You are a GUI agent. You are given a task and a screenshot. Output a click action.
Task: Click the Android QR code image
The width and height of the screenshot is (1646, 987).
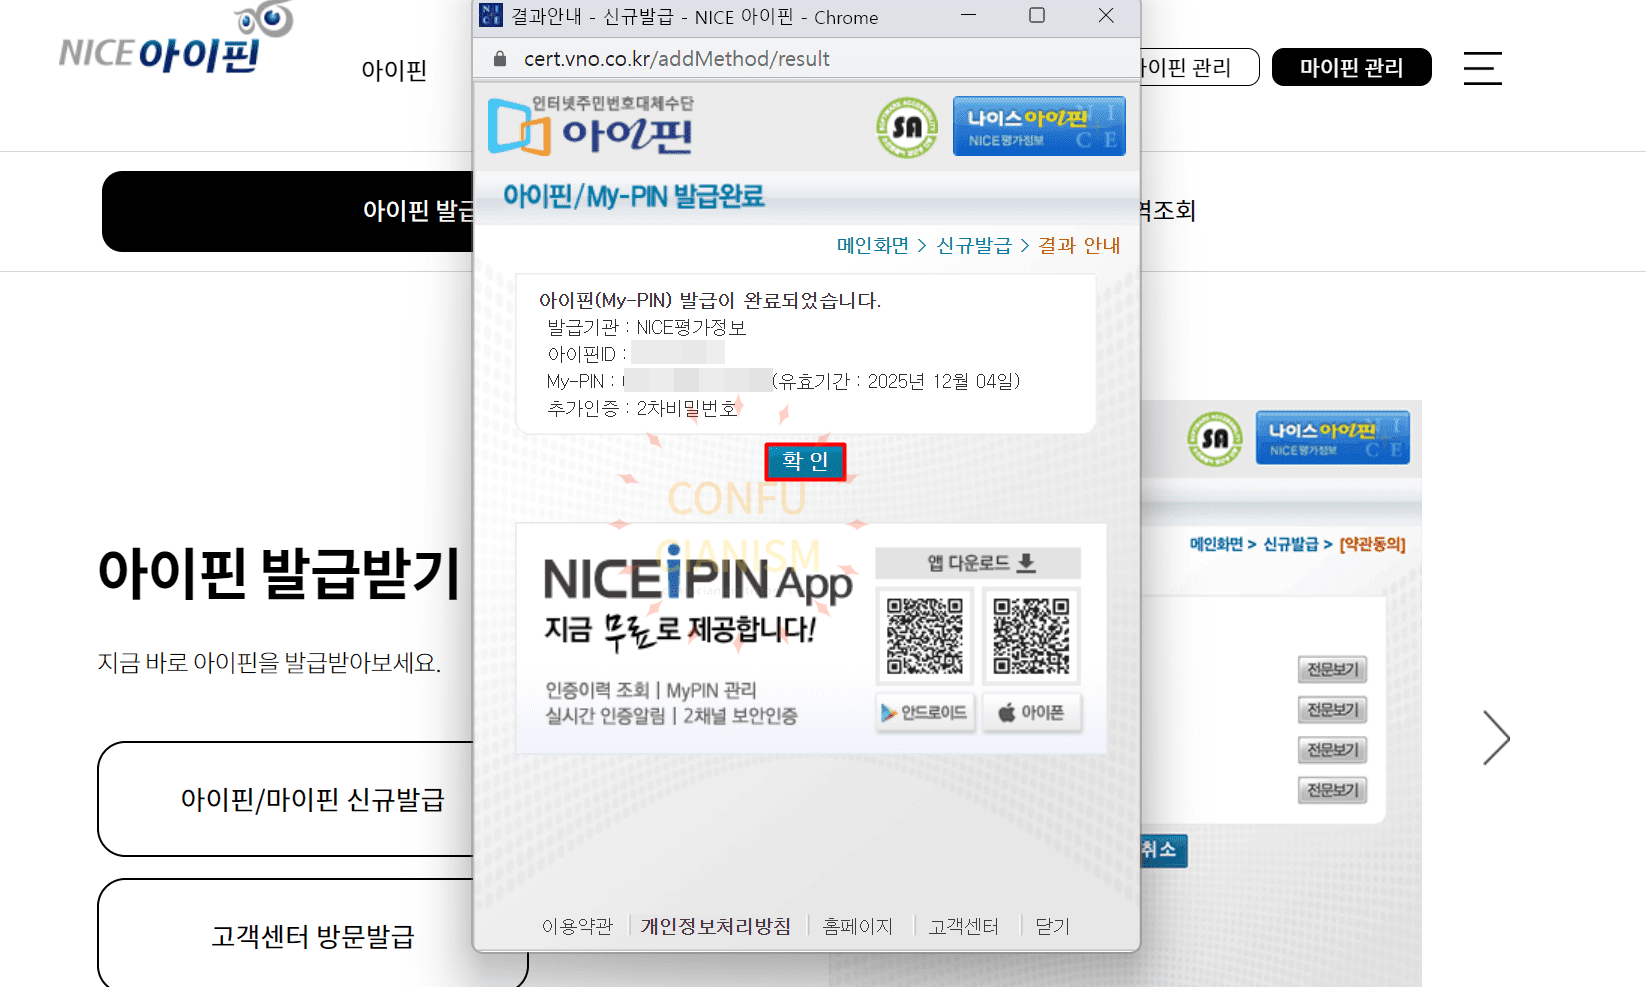925,636
